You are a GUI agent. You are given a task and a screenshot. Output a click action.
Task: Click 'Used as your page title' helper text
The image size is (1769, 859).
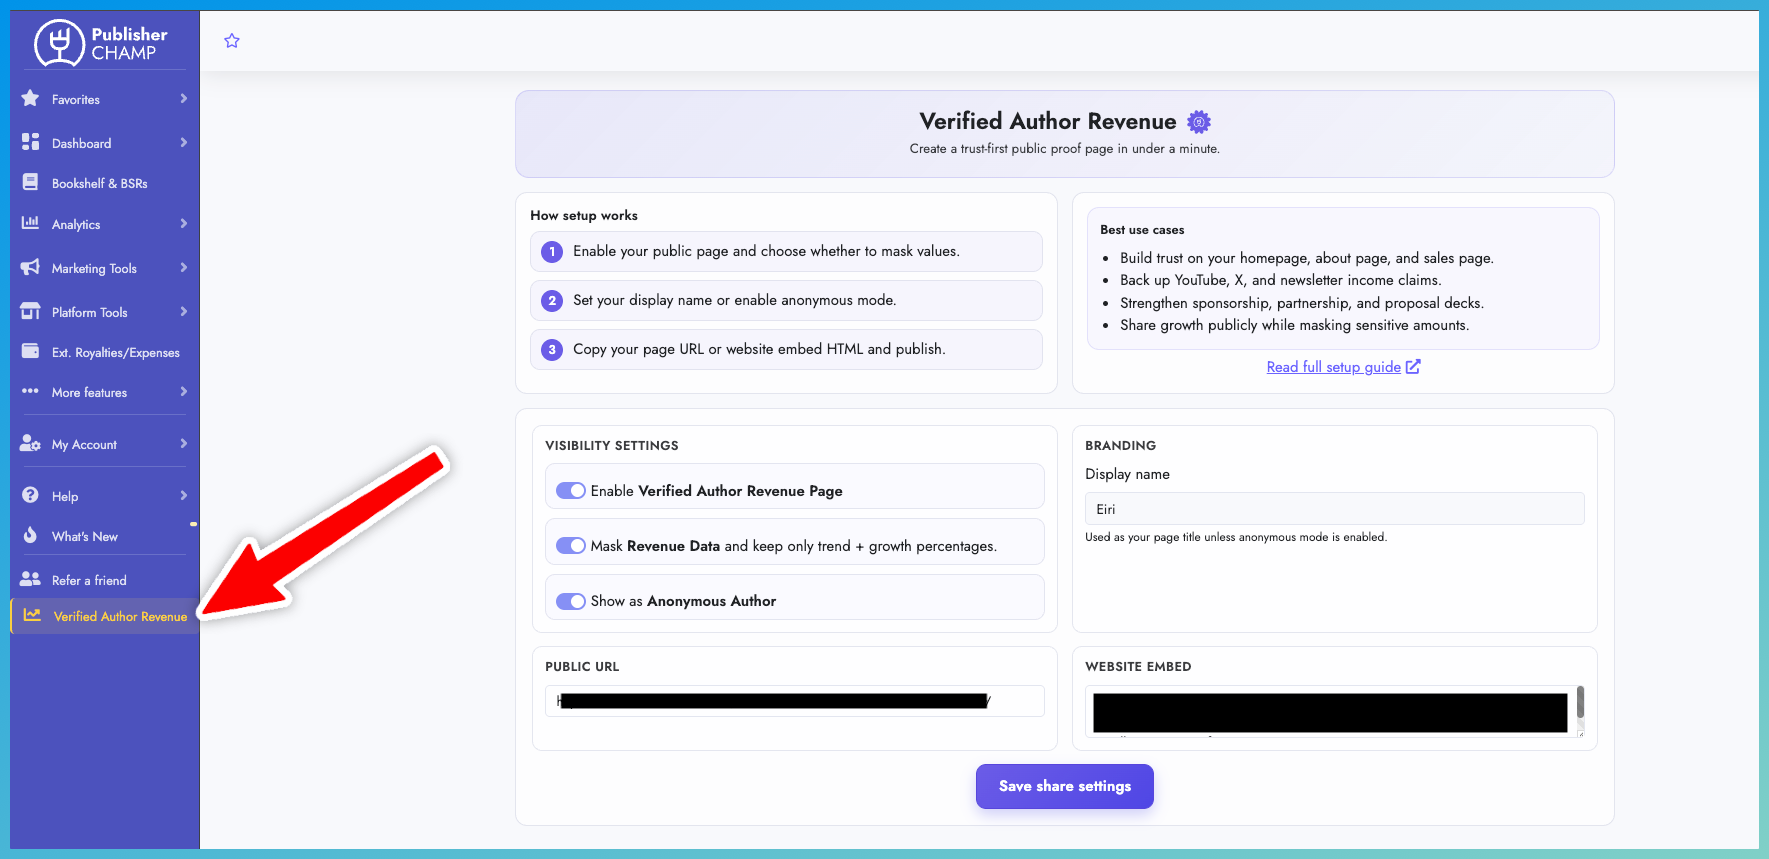[x=1236, y=537]
